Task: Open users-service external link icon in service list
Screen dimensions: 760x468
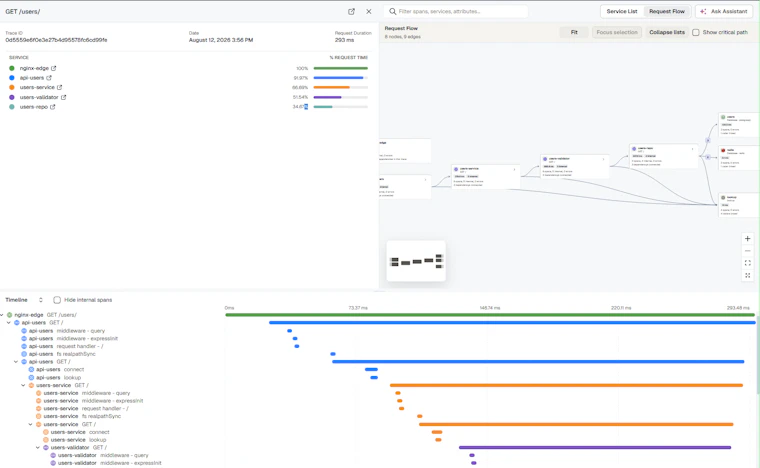Action: (60, 87)
